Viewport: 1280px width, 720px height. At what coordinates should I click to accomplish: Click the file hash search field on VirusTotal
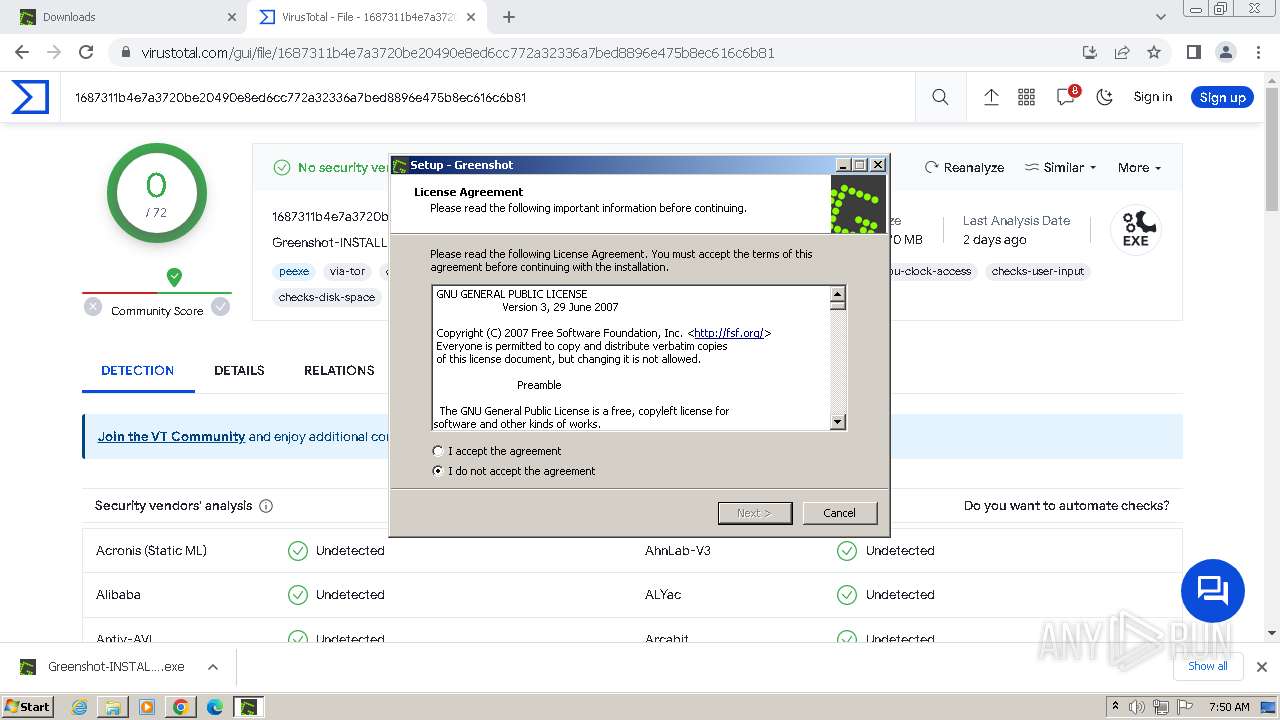point(490,97)
